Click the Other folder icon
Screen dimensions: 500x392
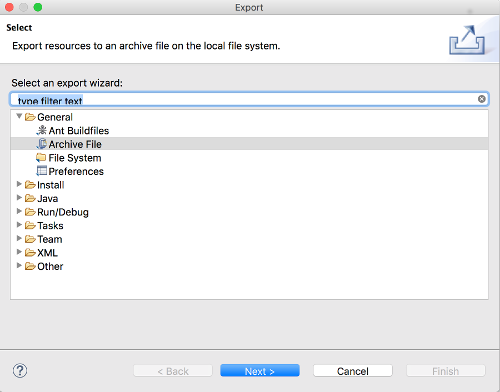30,266
